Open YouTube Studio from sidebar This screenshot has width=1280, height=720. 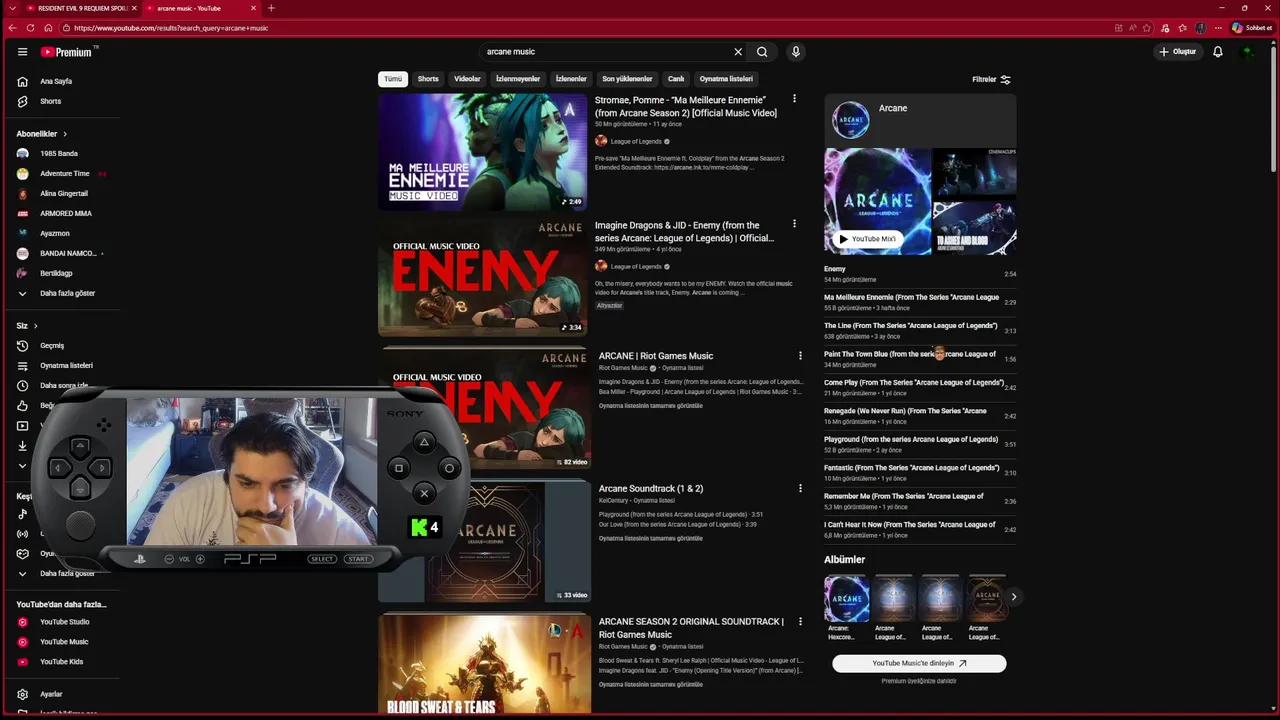click(x=66, y=622)
